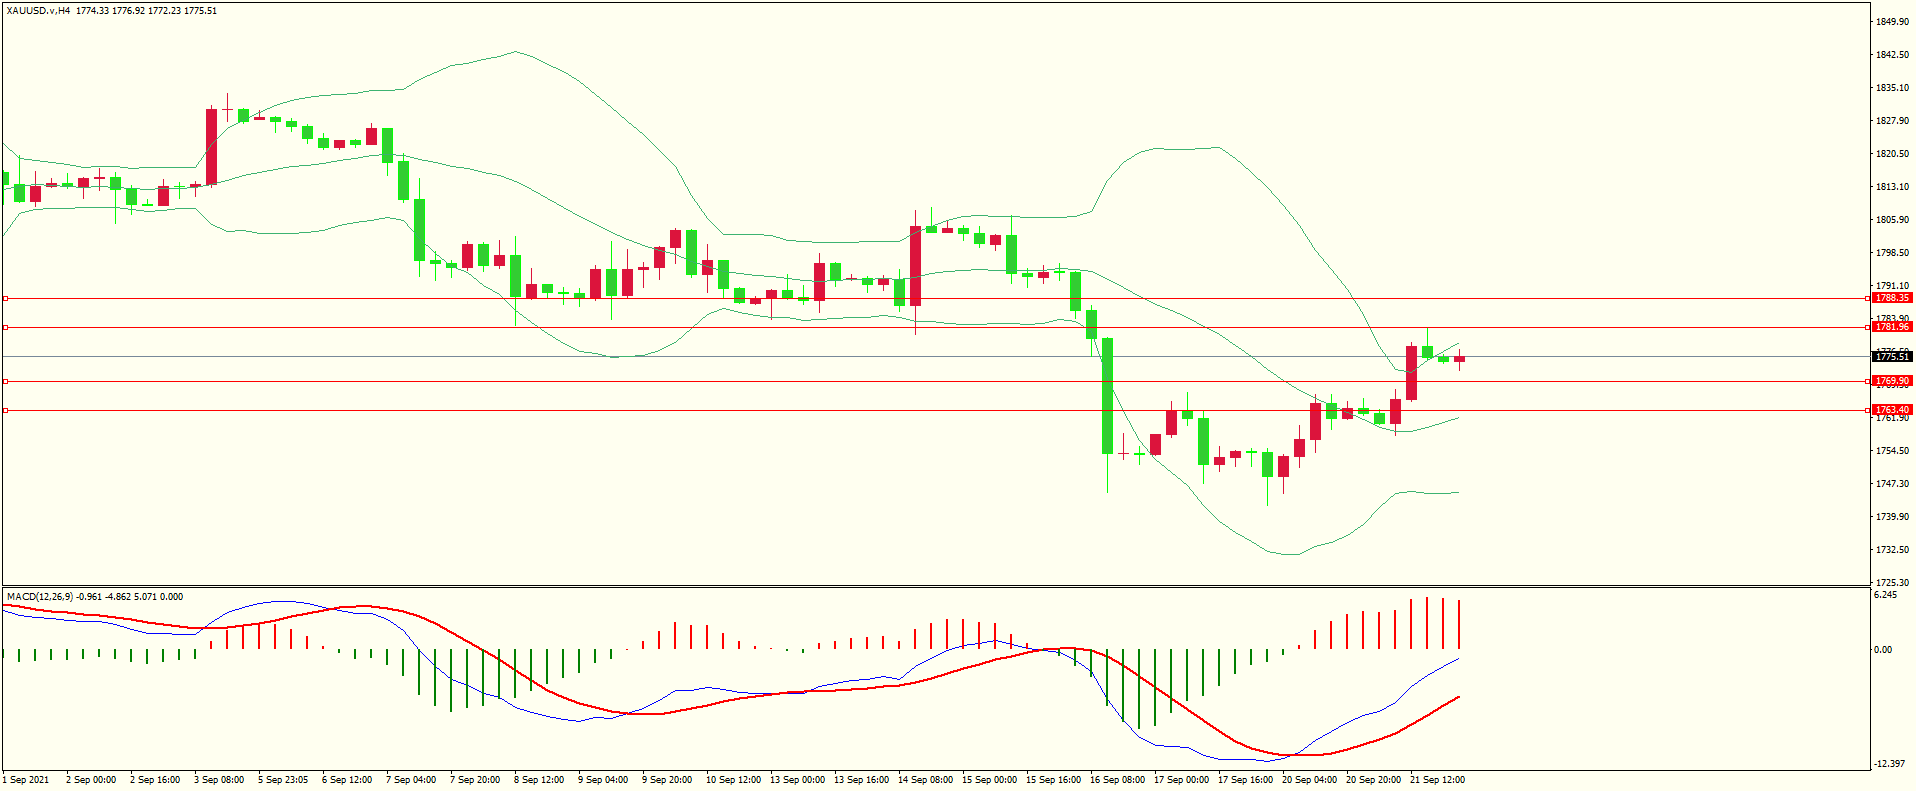Click the 1 Sep 2021 time axis label
Viewport: 1916px width, 791px height.
click(26, 780)
